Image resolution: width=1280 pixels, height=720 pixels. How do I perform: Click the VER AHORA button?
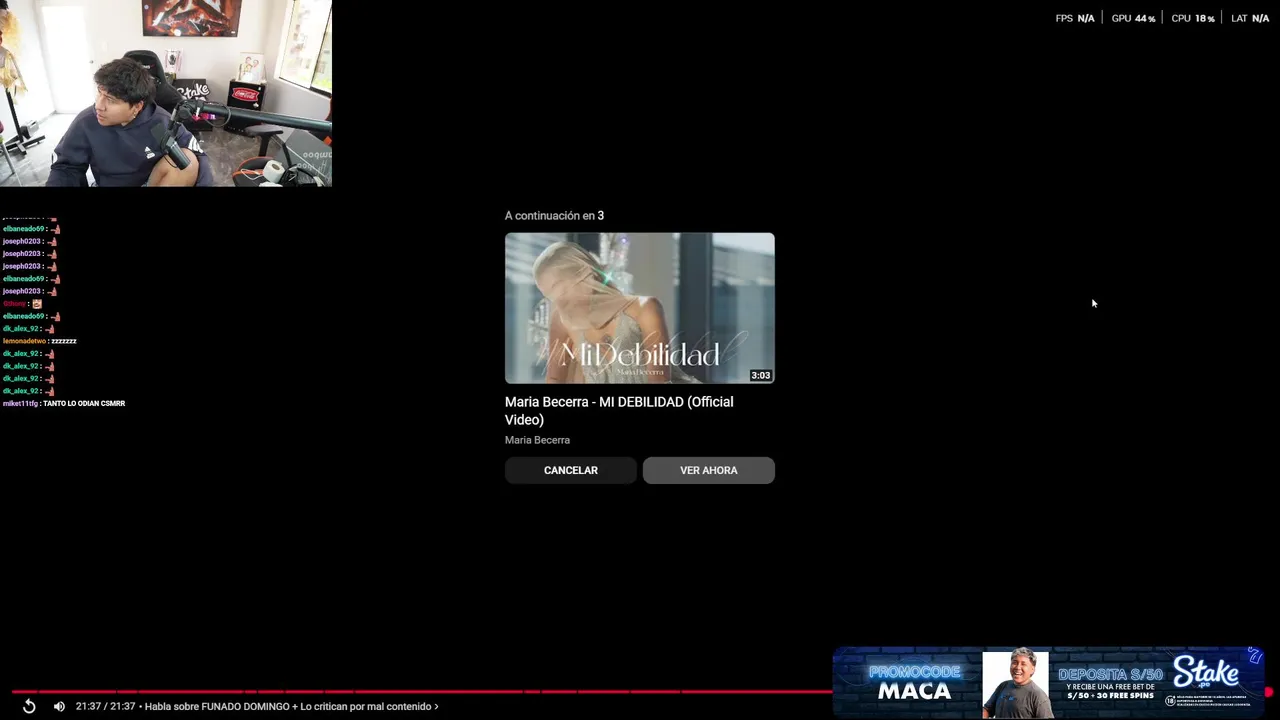709,470
